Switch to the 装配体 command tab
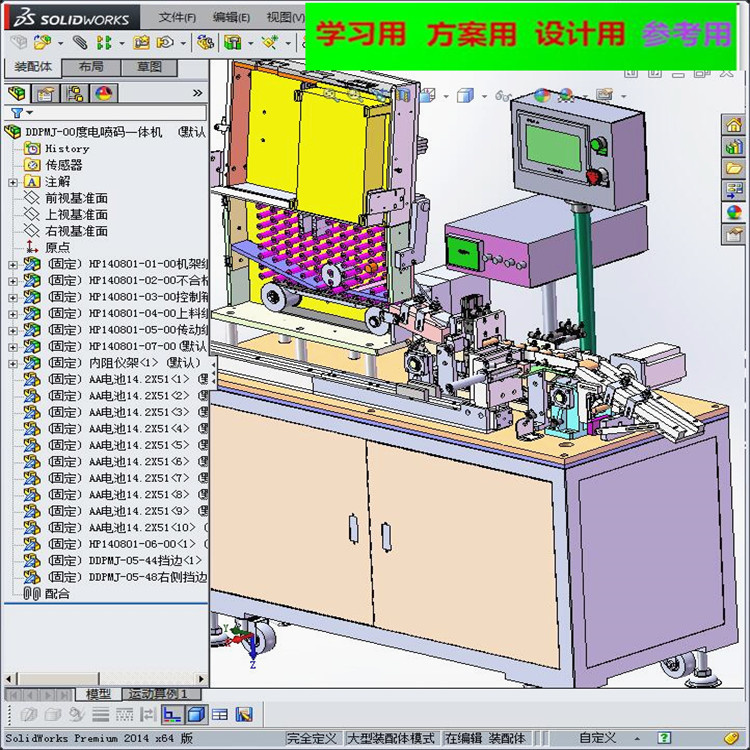 (33, 66)
